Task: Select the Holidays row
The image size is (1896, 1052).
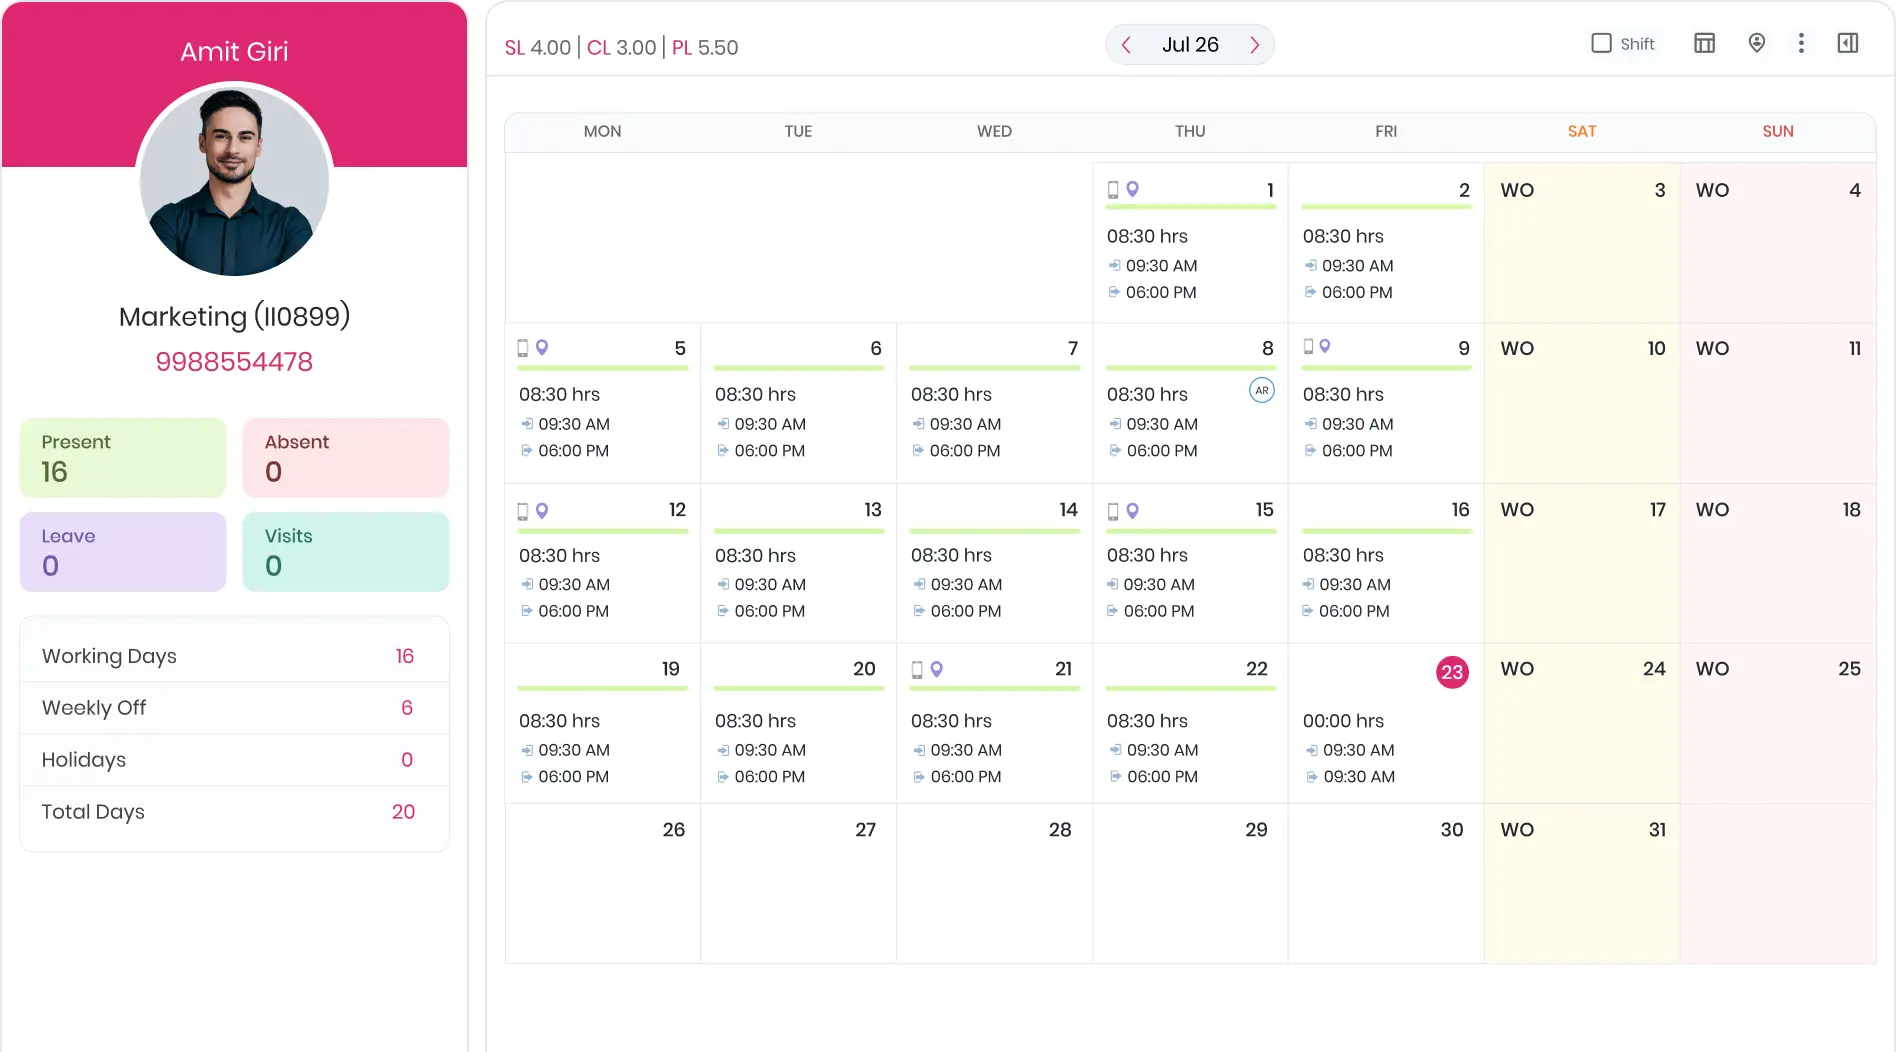Action: [234, 760]
